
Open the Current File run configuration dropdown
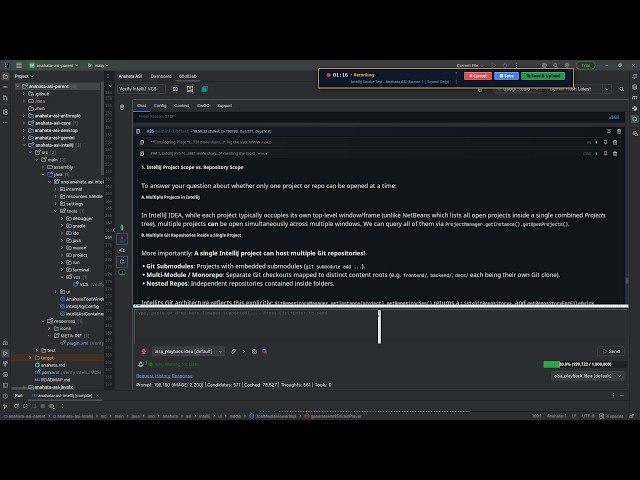pyautogui.click(x=470, y=65)
